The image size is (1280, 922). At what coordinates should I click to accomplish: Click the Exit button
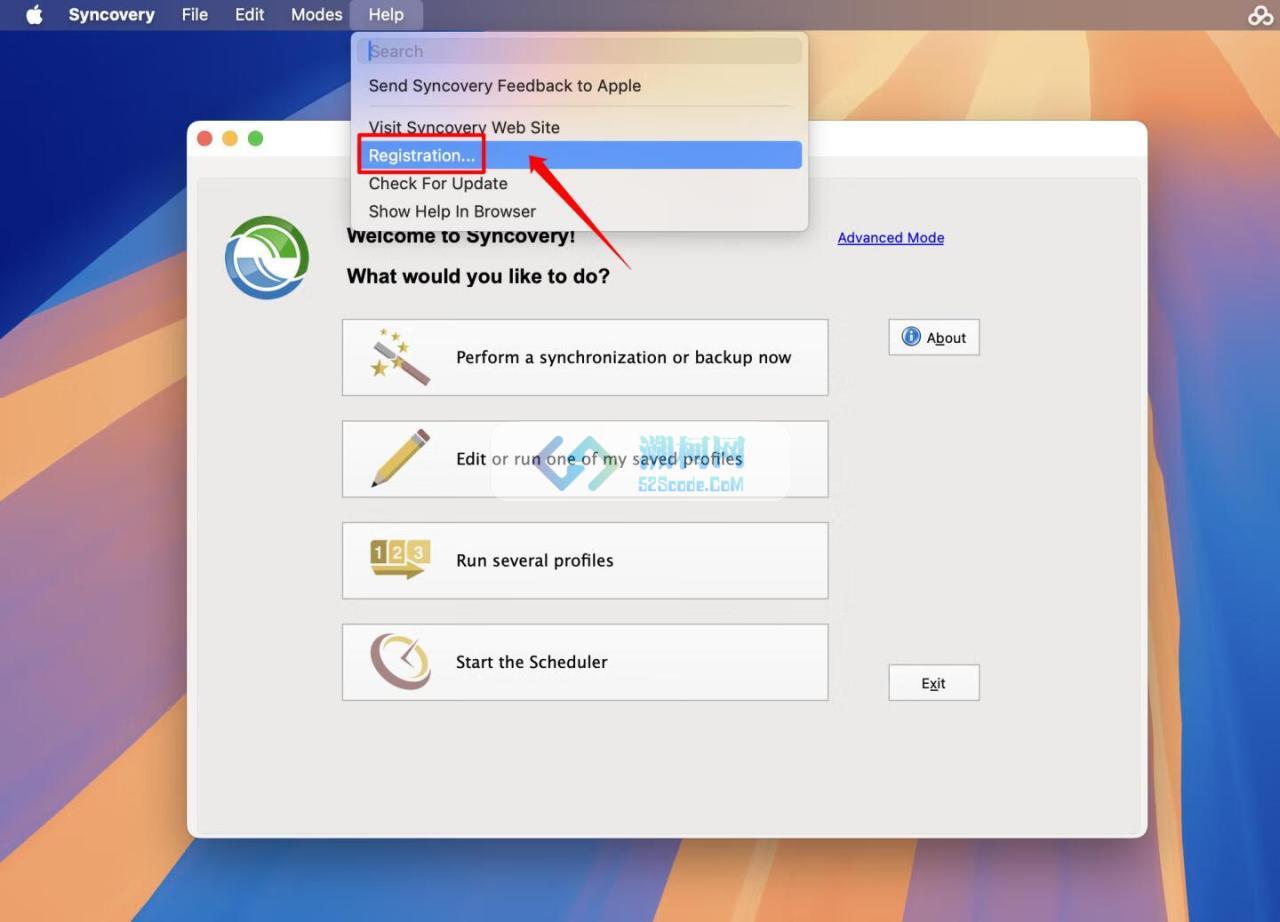click(934, 683)
